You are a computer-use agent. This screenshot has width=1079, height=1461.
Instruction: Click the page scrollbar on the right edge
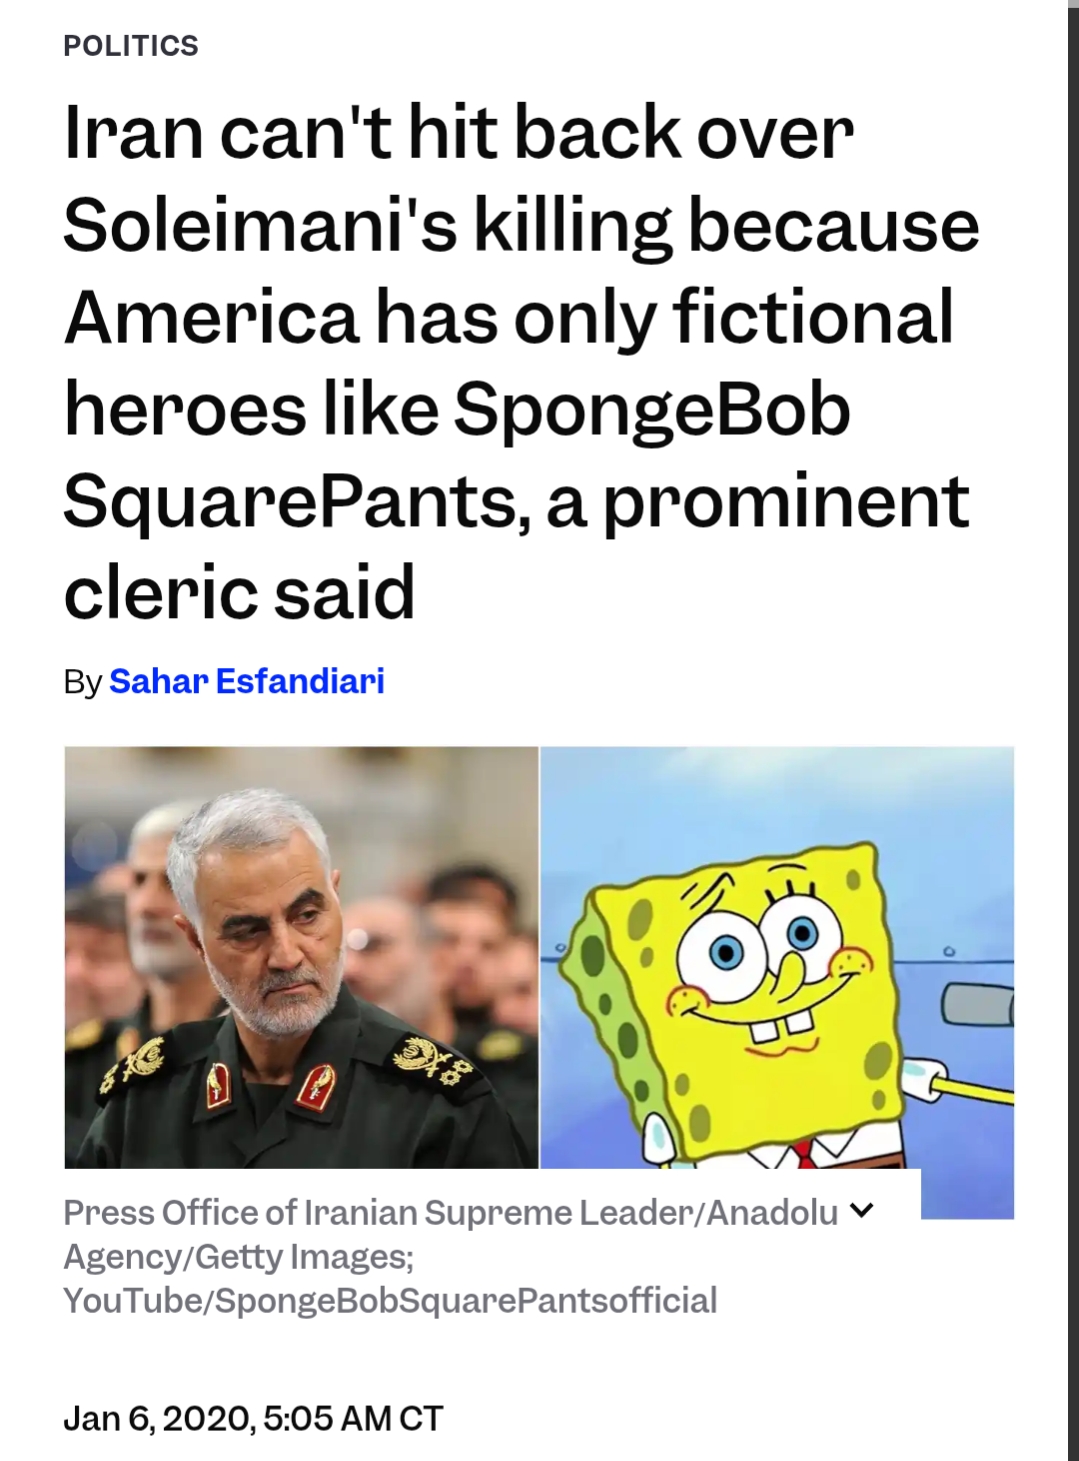tap(1073, 730)
